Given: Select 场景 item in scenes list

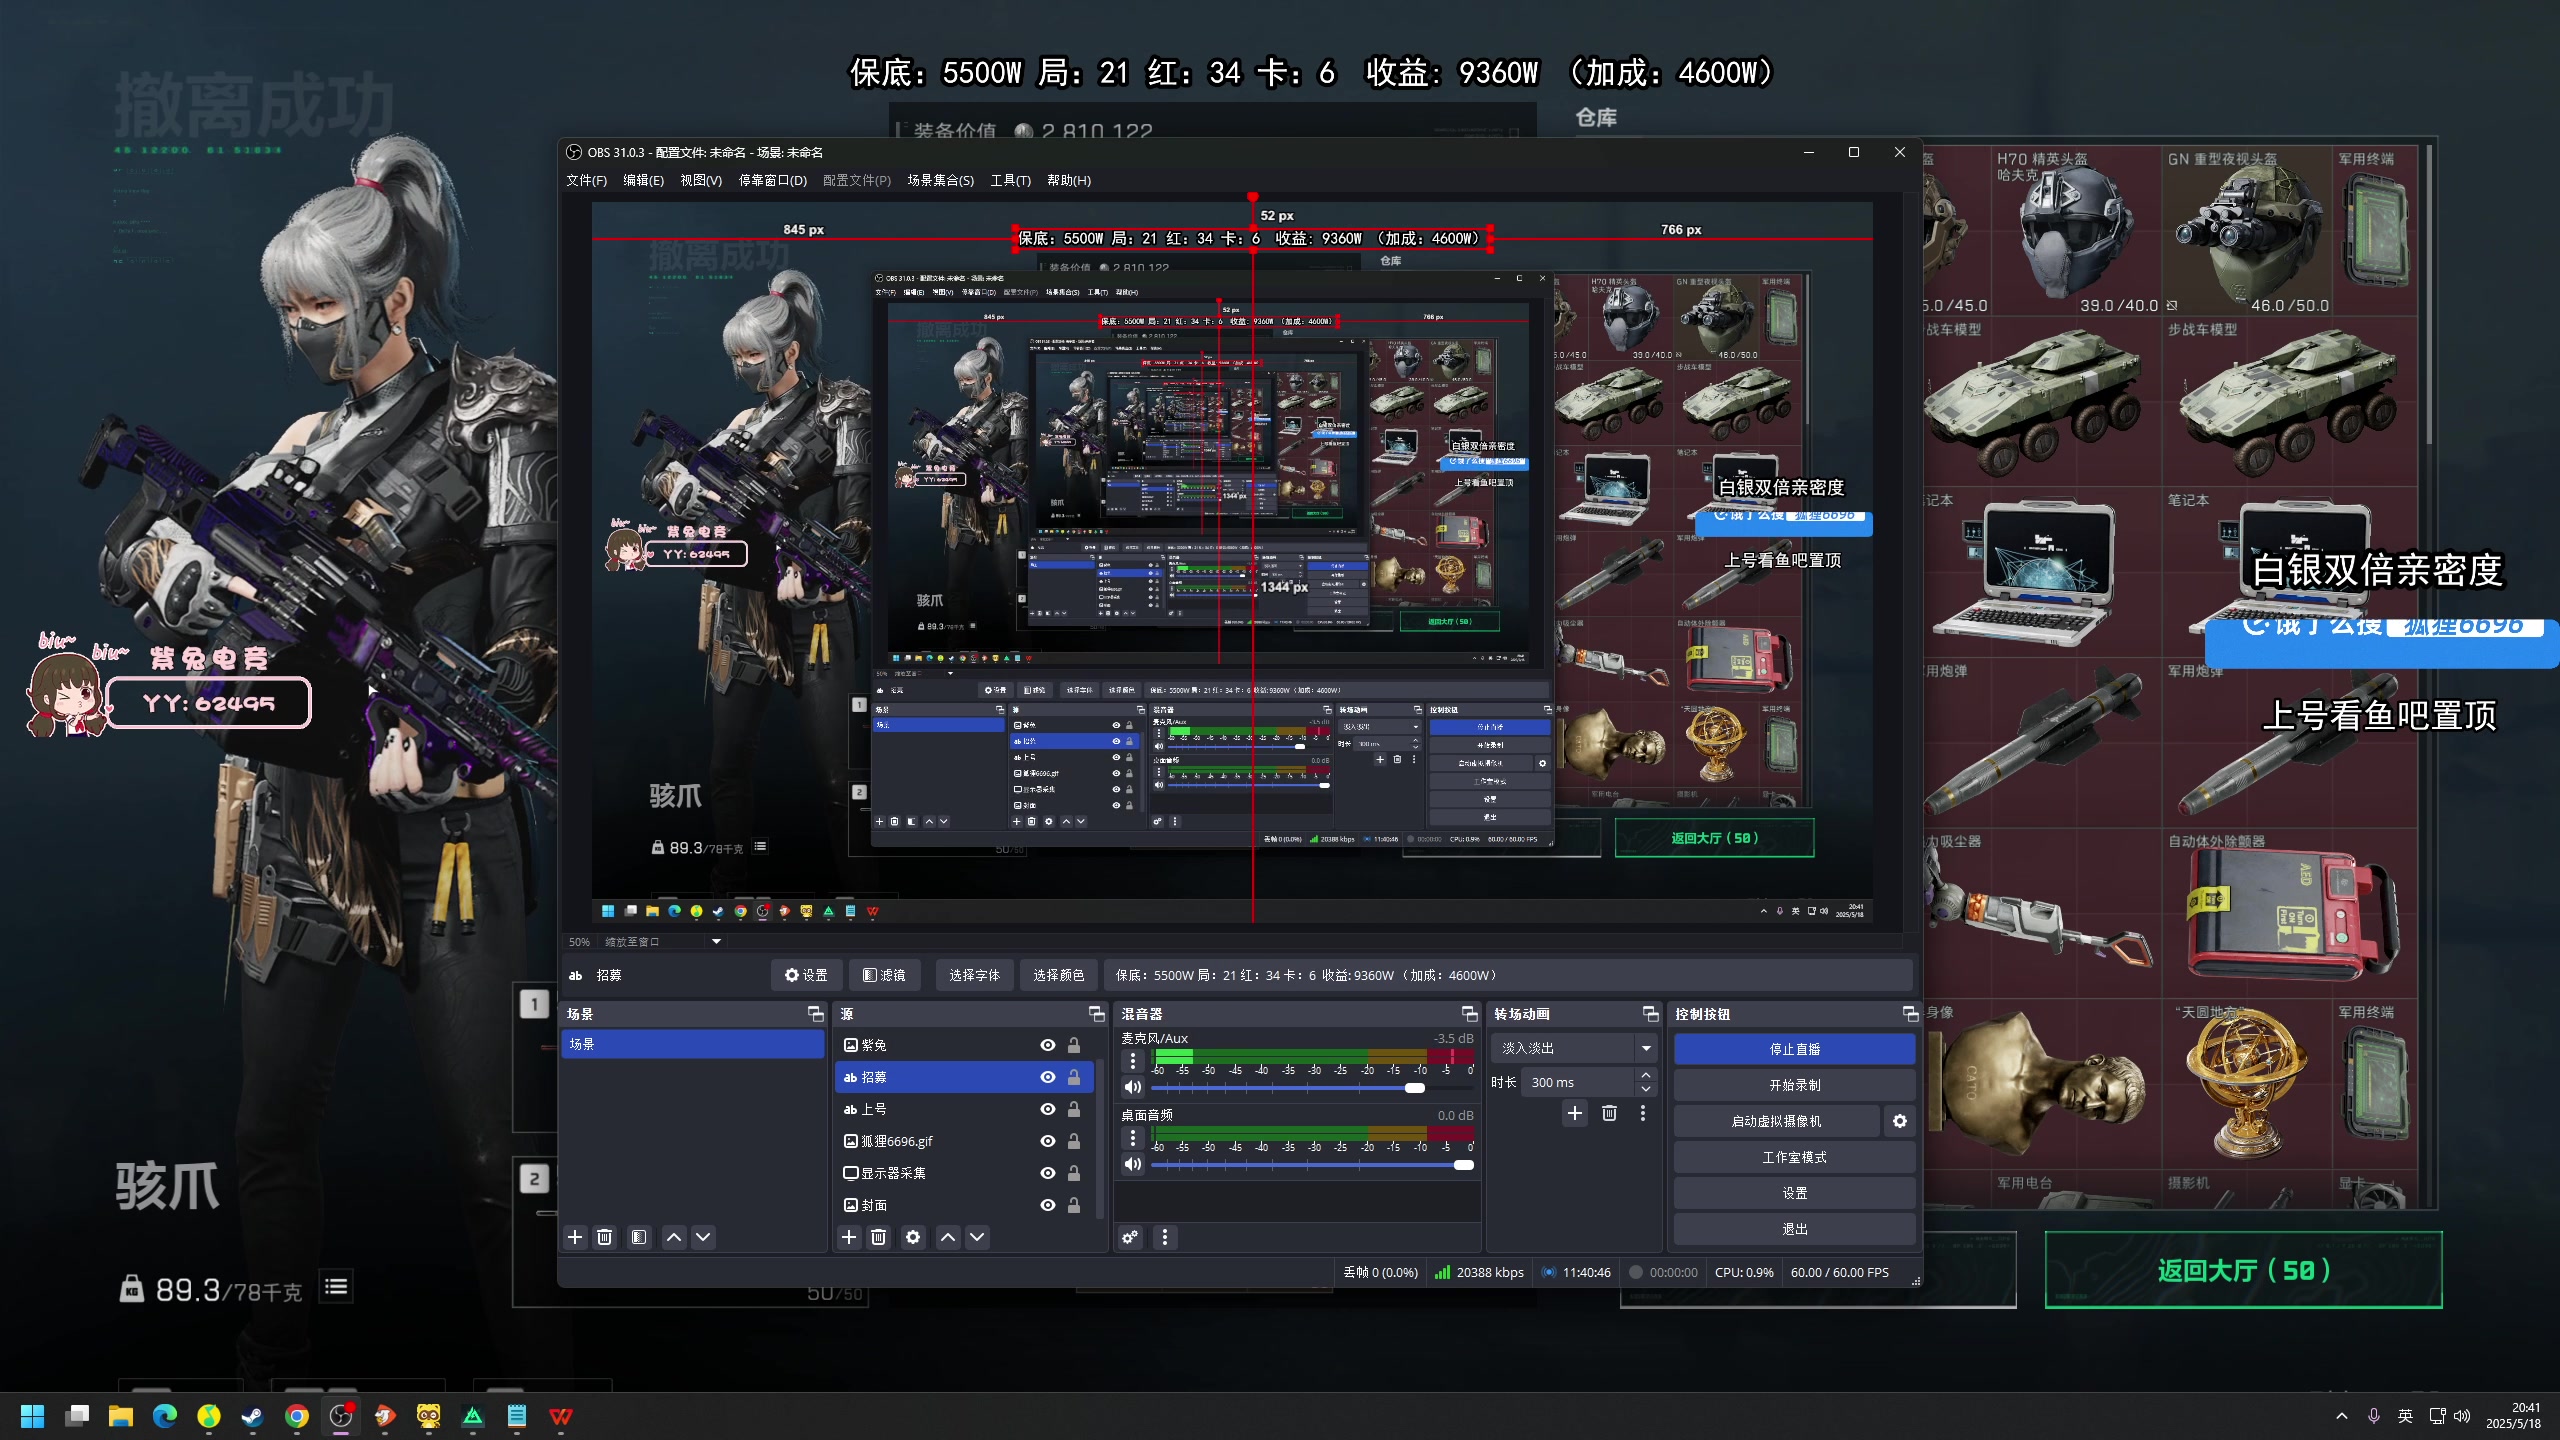Looking at the screenshot, I should pyautogui.click(x=693, y=1044).
